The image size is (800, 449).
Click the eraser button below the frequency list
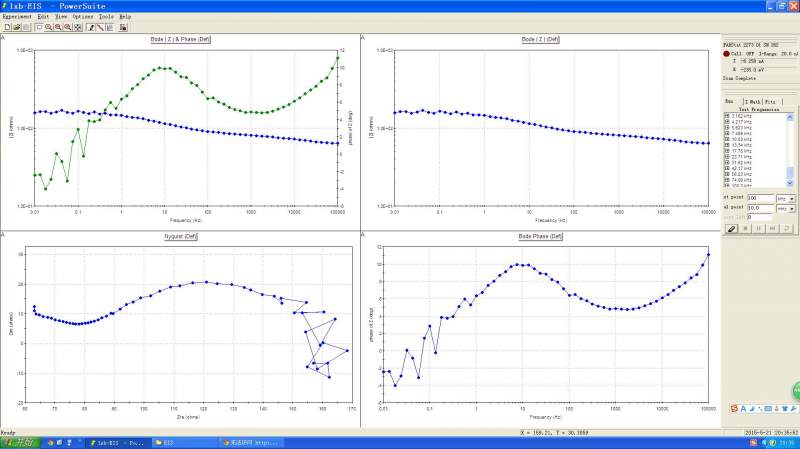pyautogui.click(x=732, y=229)
